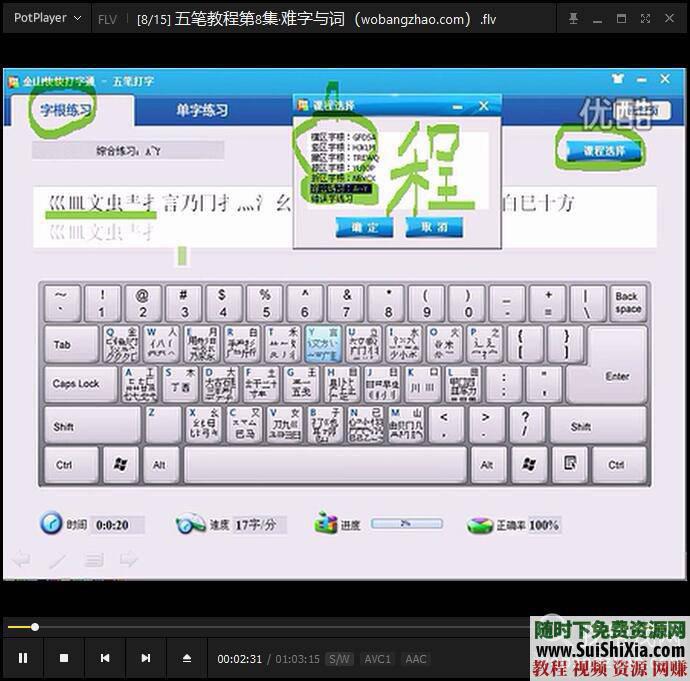
Task: Open a file with the eject icon
Action: [x=187, y=658]
